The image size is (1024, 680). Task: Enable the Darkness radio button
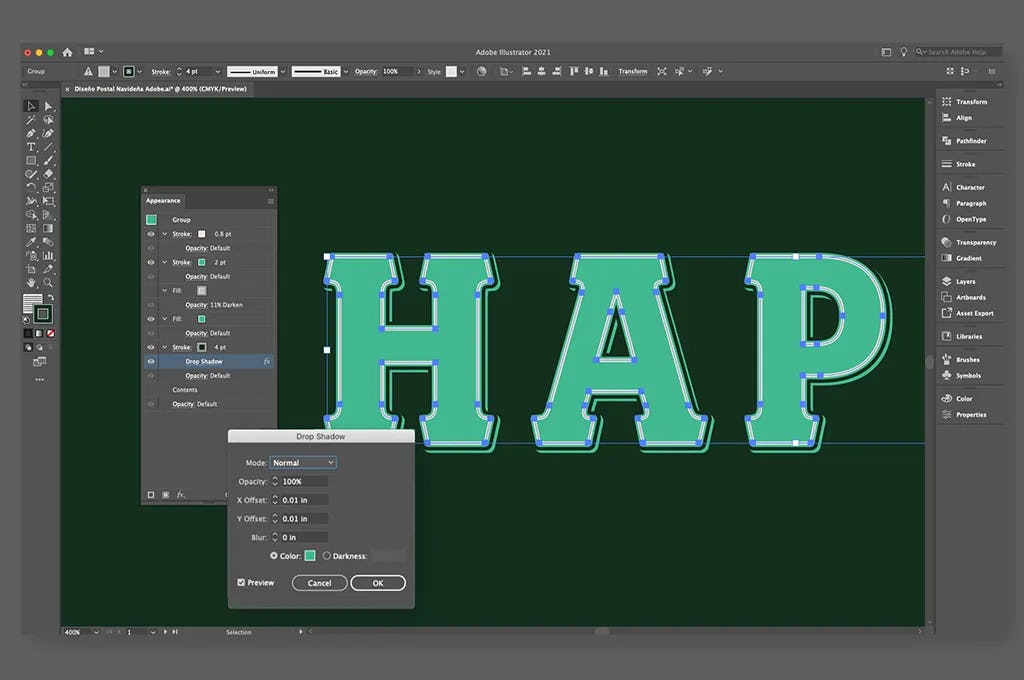[329, 555]
